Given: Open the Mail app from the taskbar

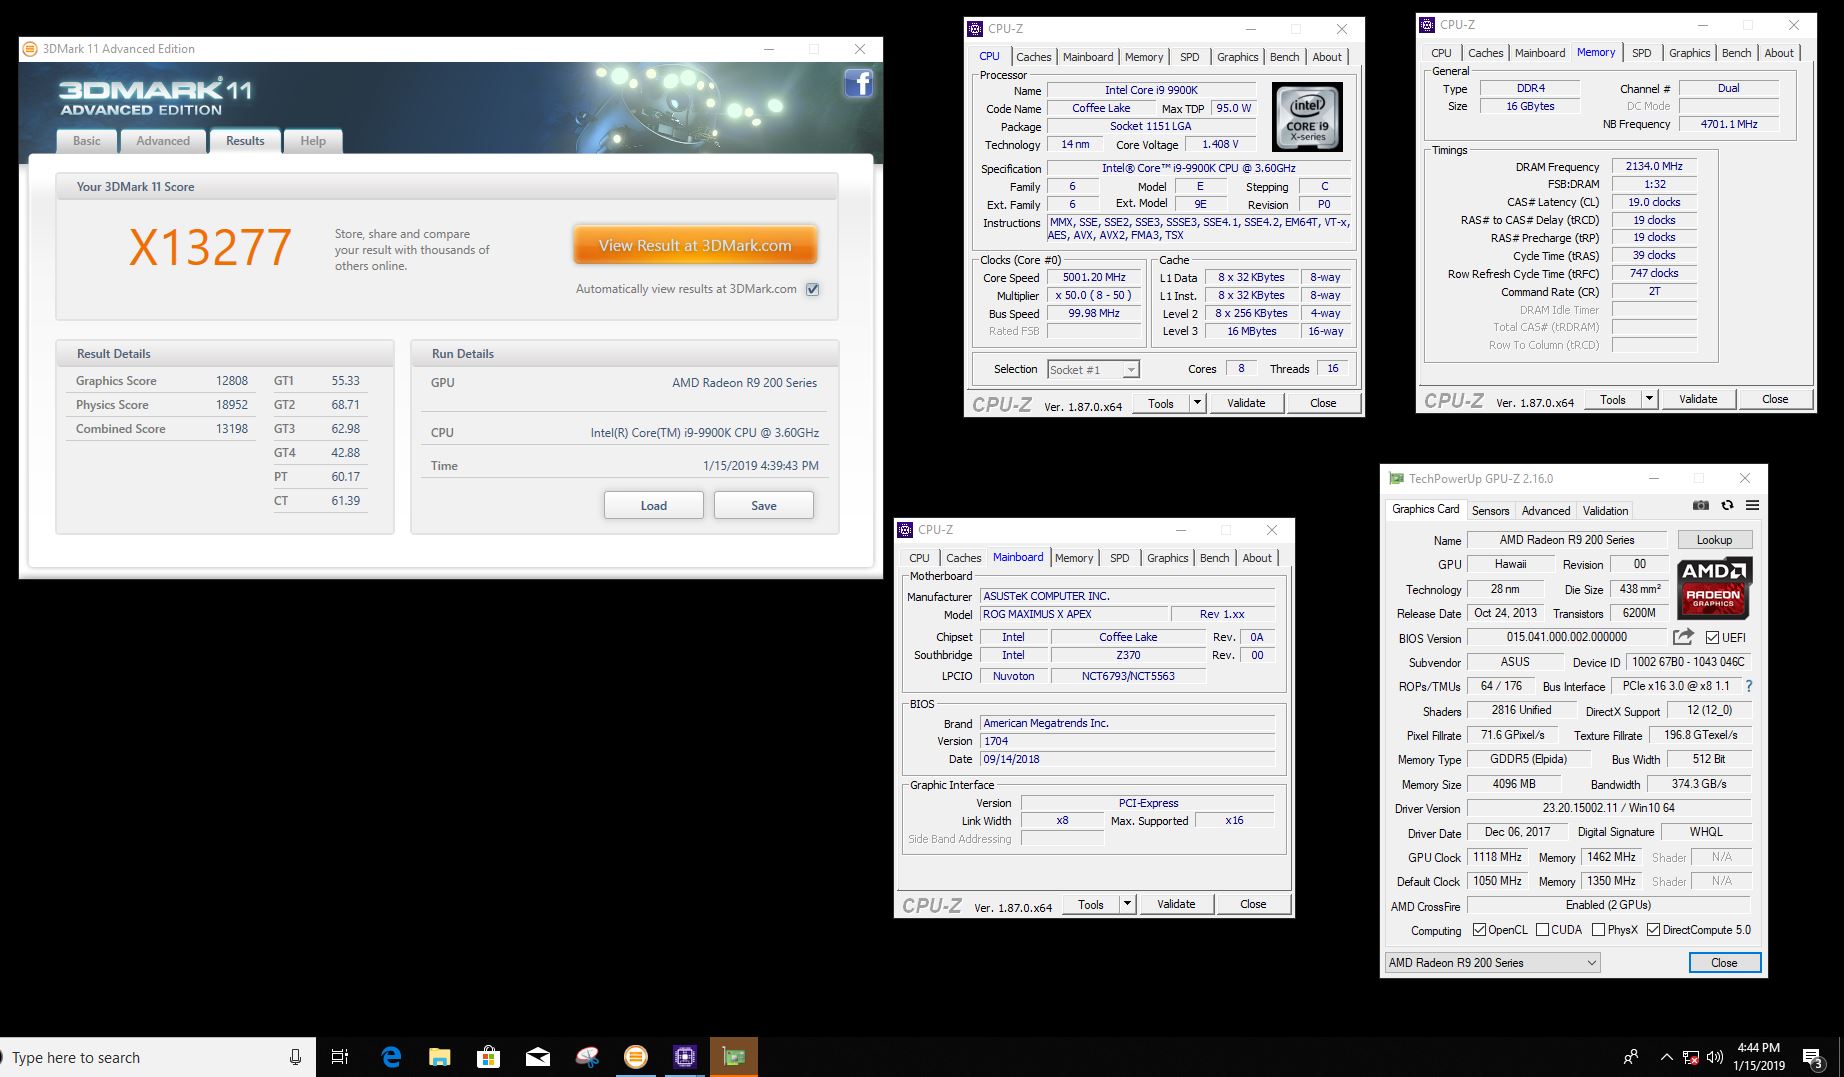Looking at the screenshot, I should (537, 1057).
